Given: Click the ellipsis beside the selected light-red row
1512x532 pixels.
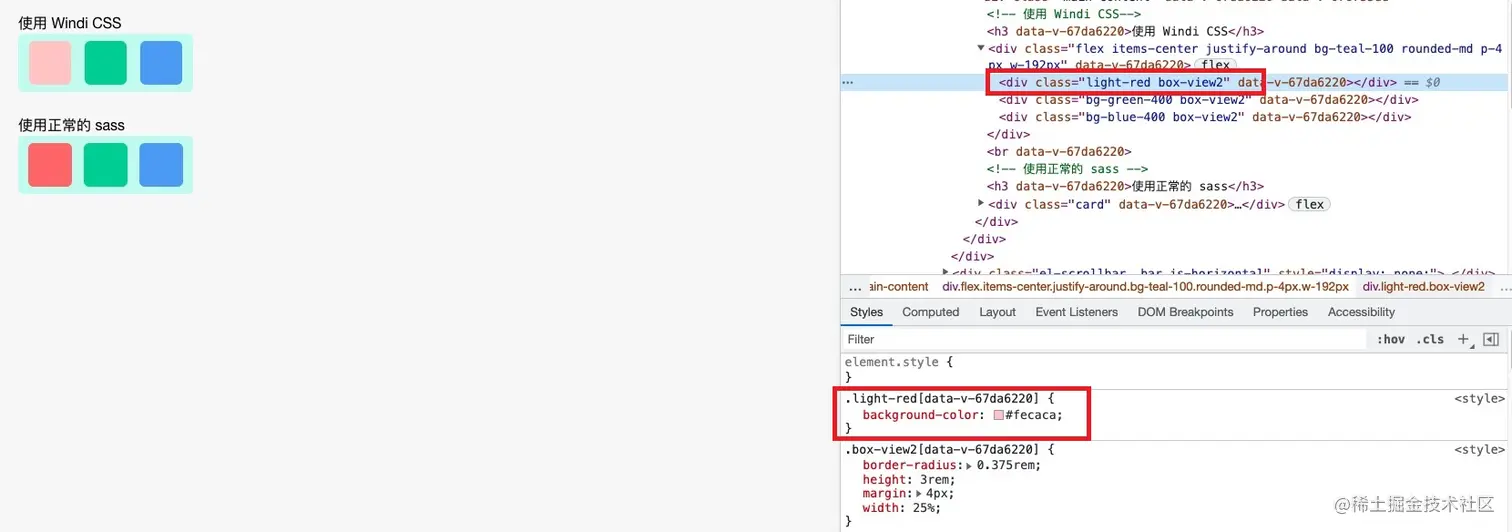Looking at the screenshot, I should pos(848,82).
